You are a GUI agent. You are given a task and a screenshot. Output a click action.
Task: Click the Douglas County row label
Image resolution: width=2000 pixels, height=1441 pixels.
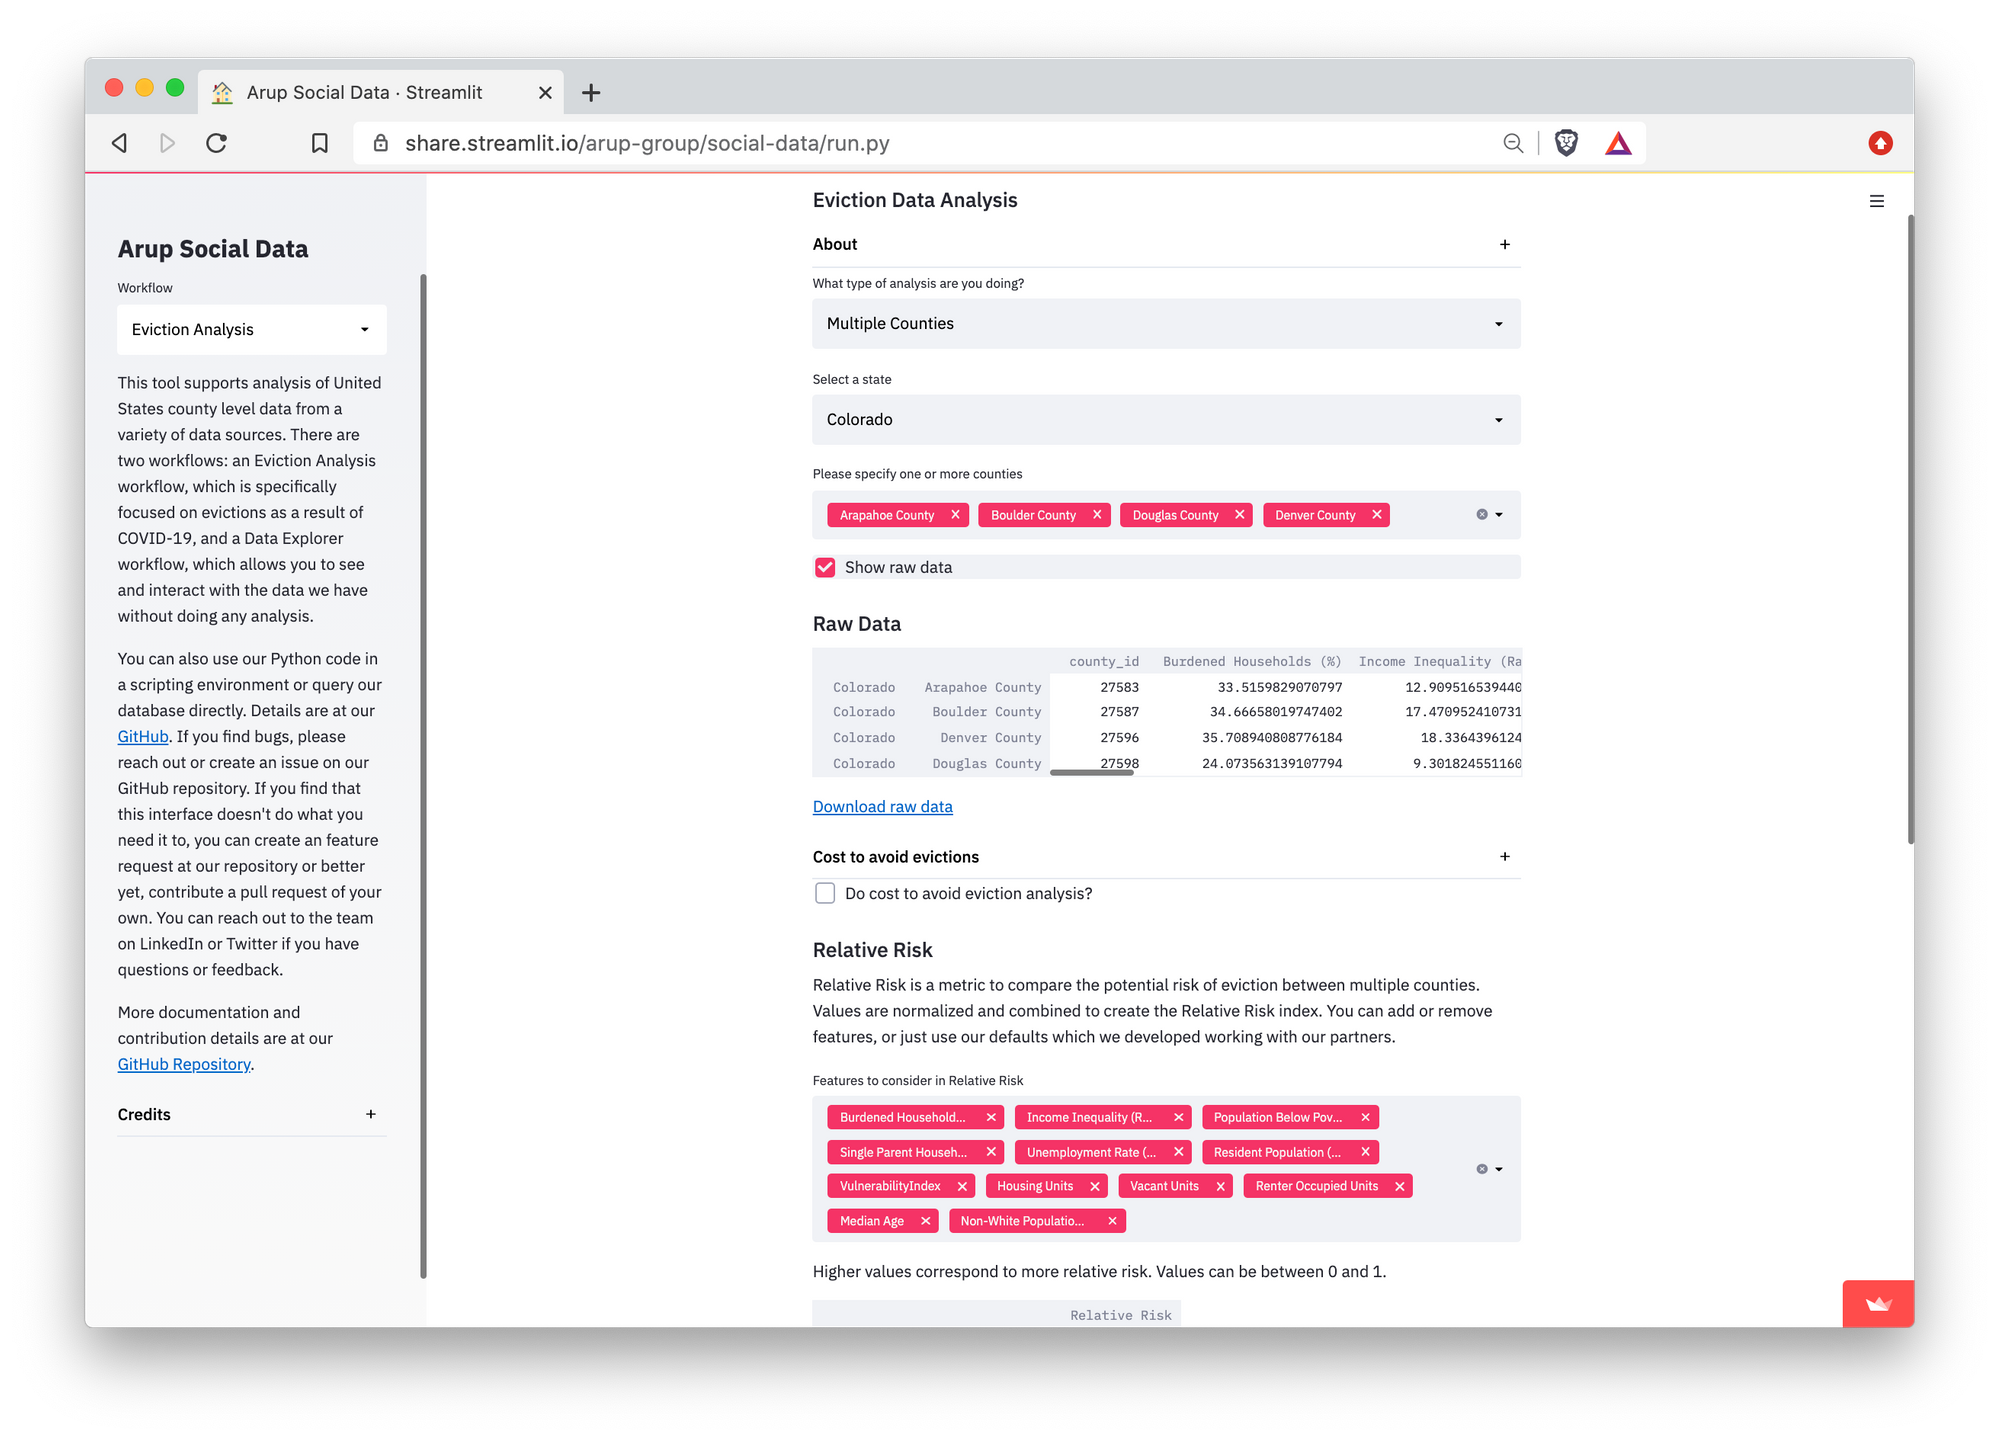pyautogui.click(x=986, y=763)
